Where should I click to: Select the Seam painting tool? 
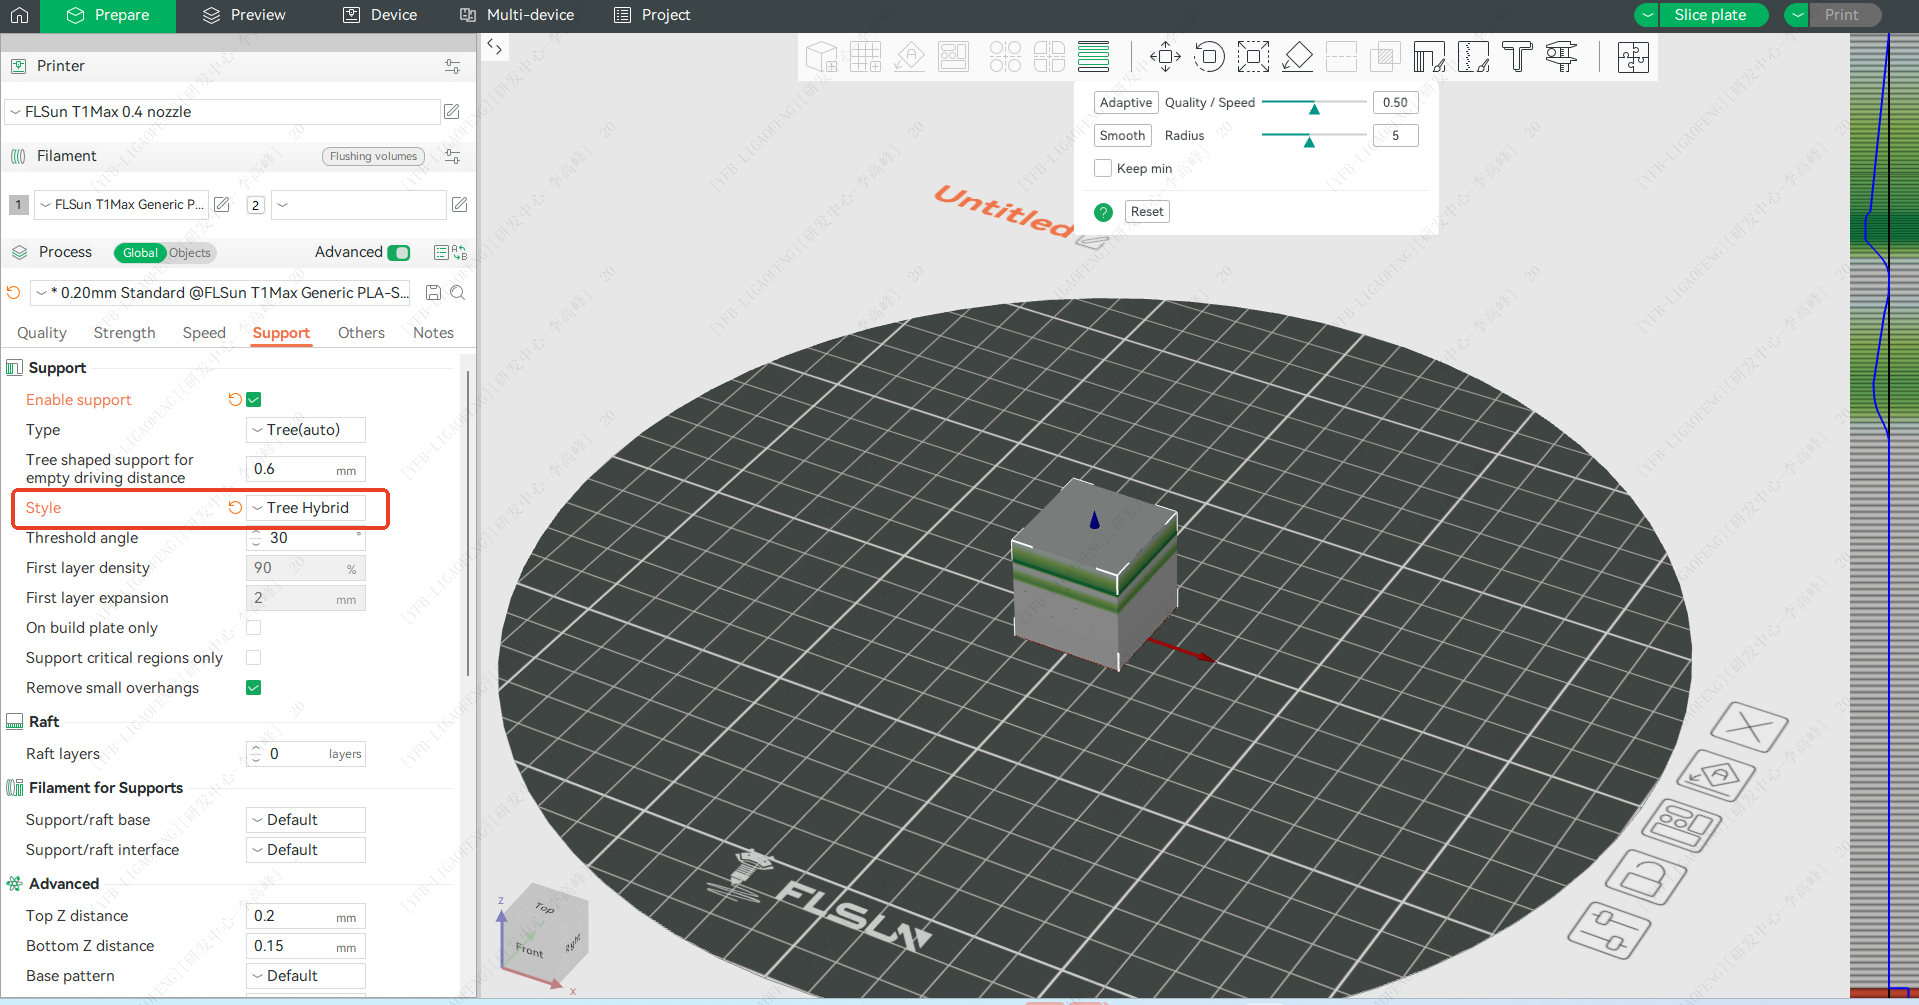point(1473,57)
